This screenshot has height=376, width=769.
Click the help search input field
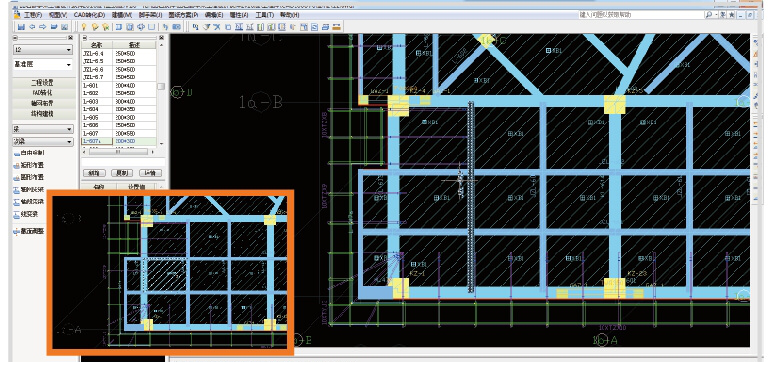pyautogui.click(x=641, y=15)
